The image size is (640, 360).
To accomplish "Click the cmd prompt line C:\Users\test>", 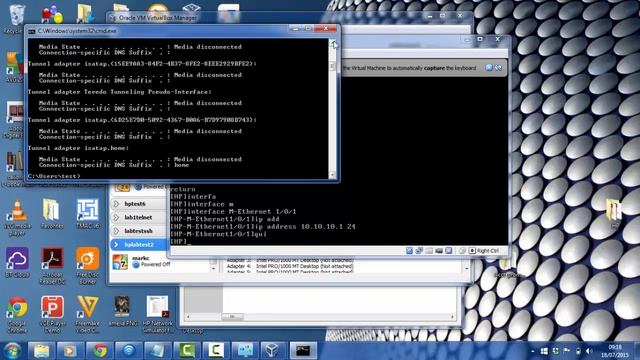I will 54,176.
